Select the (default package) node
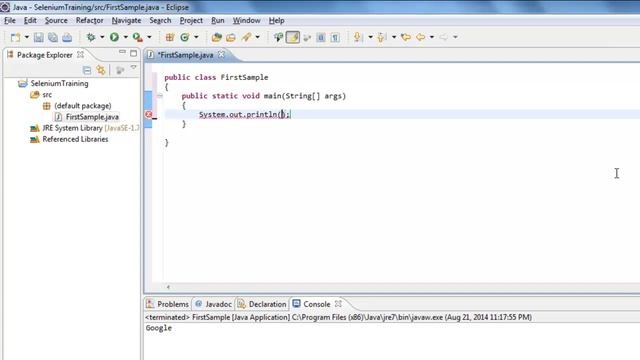Viewport: 640px width, 360px height. click(x=77, y=106)
